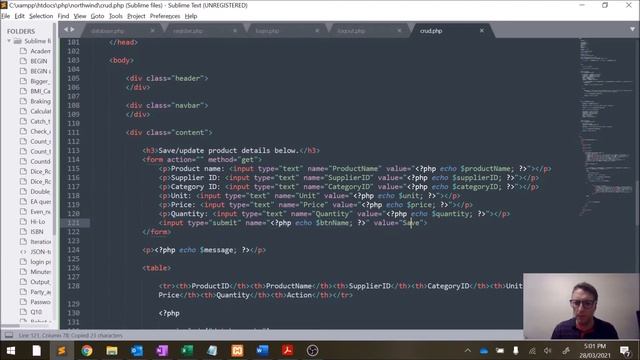
Task: Open the Preferences menu
Action: (164, 16)
